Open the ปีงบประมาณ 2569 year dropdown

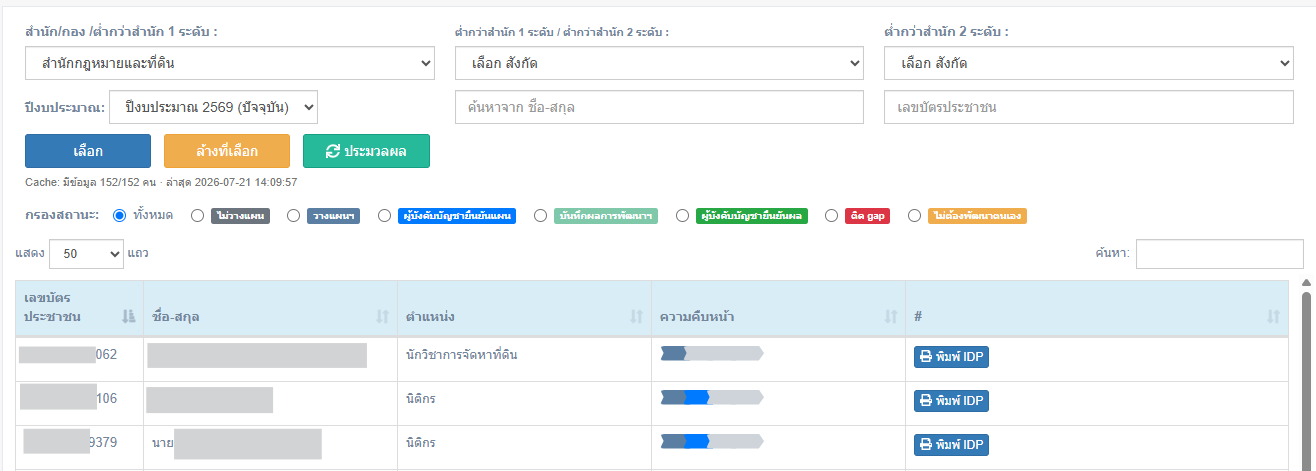pos(213,106)
